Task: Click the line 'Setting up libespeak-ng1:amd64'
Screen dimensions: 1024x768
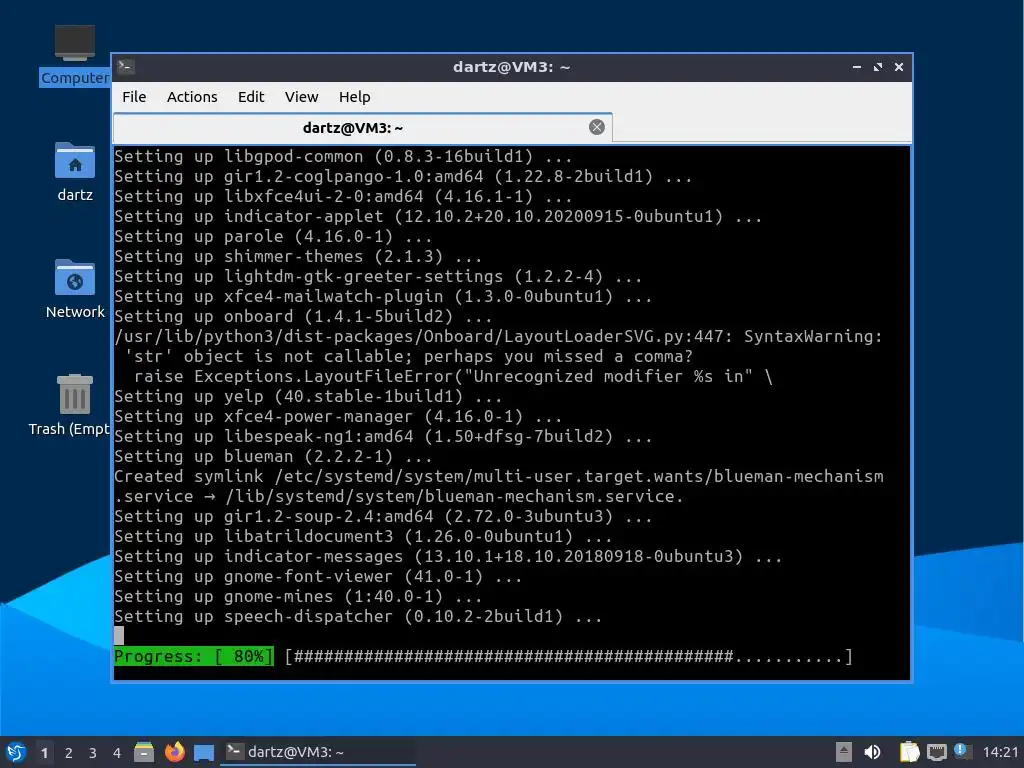Action: pyautogui.click(x=383, y=436)
